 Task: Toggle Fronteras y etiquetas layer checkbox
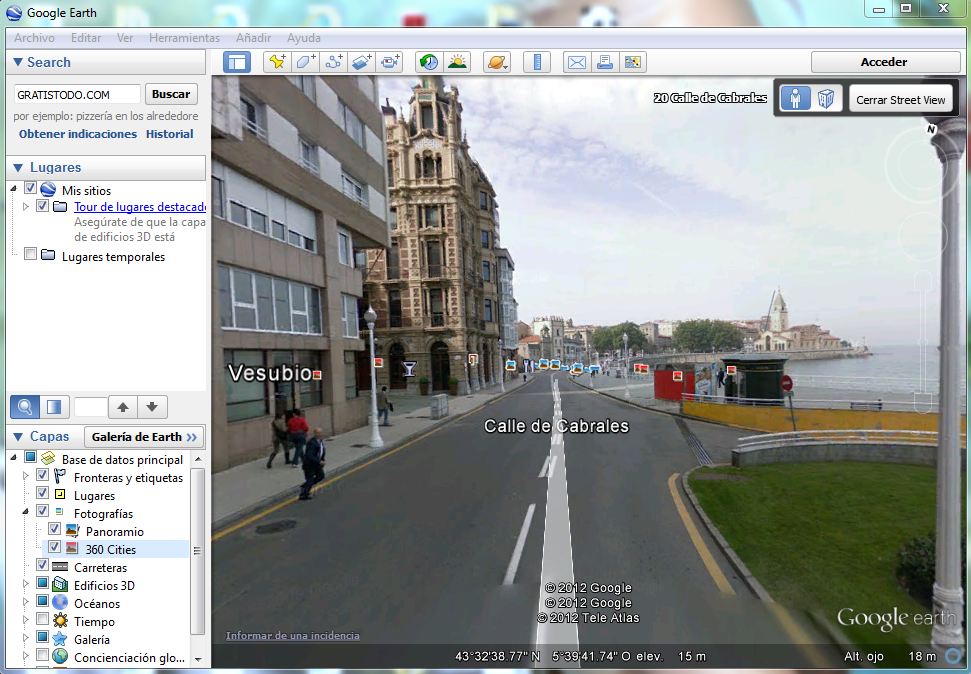[x=42, y=475]
